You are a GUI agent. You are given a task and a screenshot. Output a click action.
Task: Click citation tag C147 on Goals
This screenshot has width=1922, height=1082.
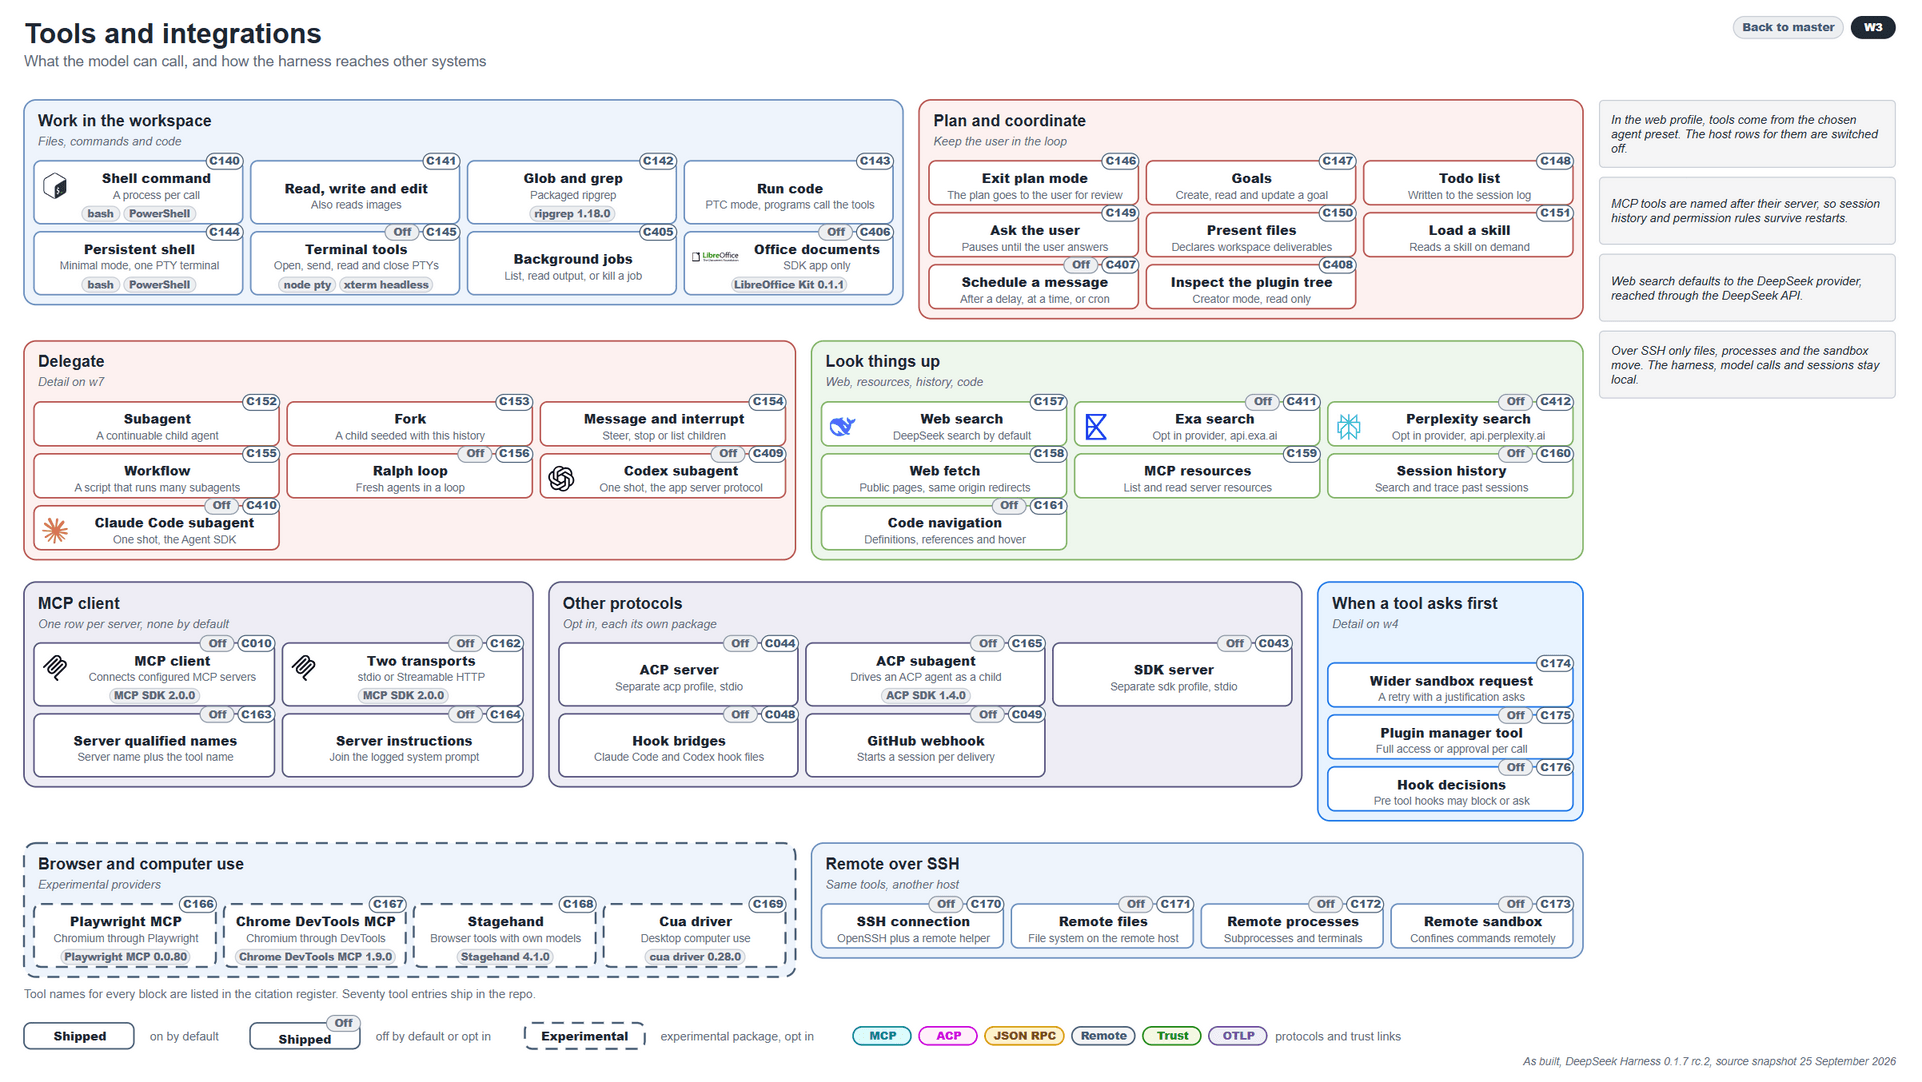(x=1337, y=161)
